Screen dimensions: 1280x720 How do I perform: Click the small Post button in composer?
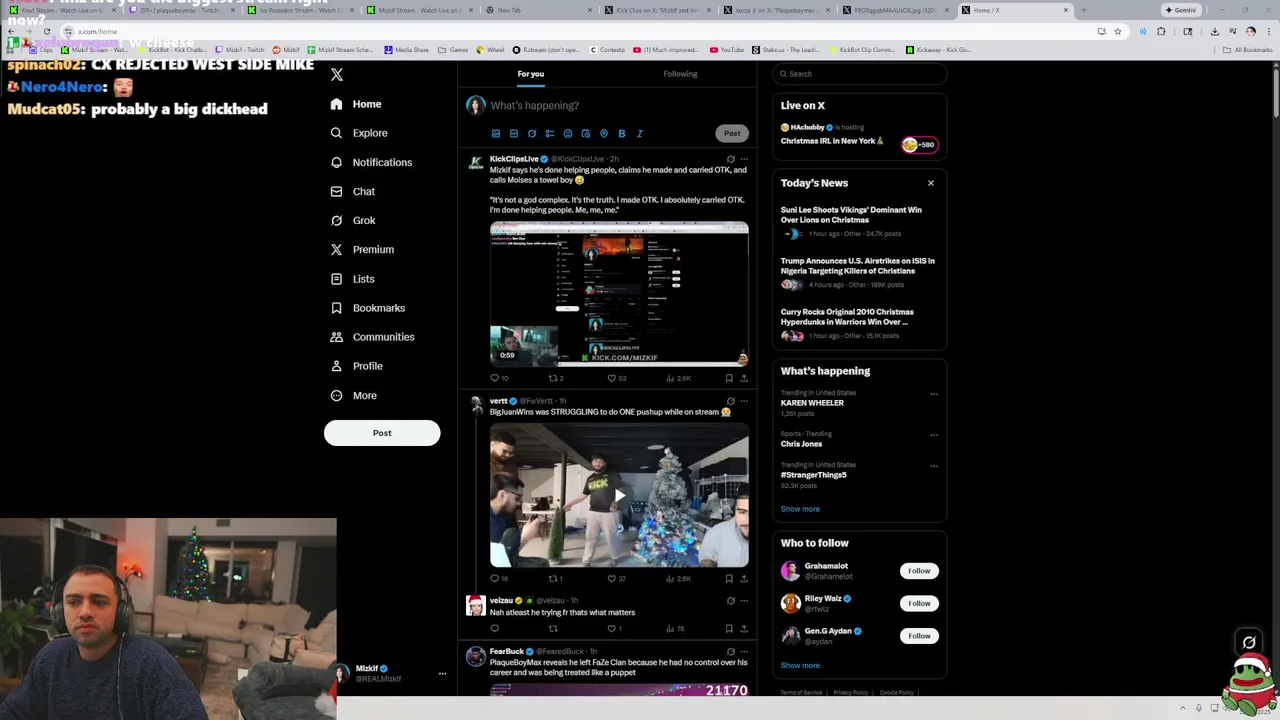tap(732, 133)
